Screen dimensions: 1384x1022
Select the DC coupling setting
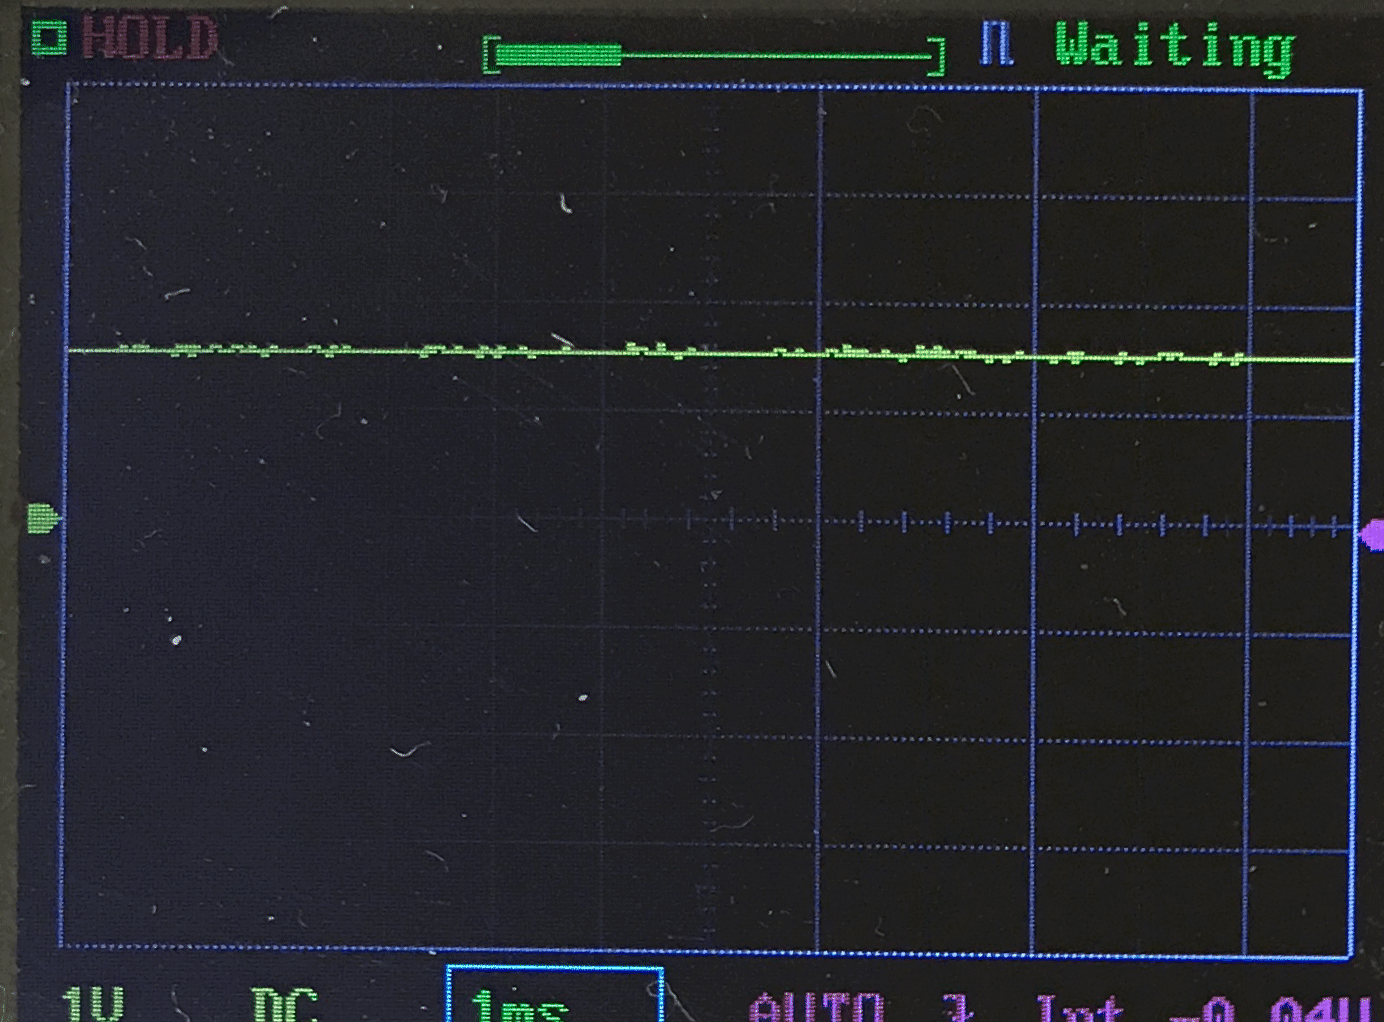click(284, 1005)
